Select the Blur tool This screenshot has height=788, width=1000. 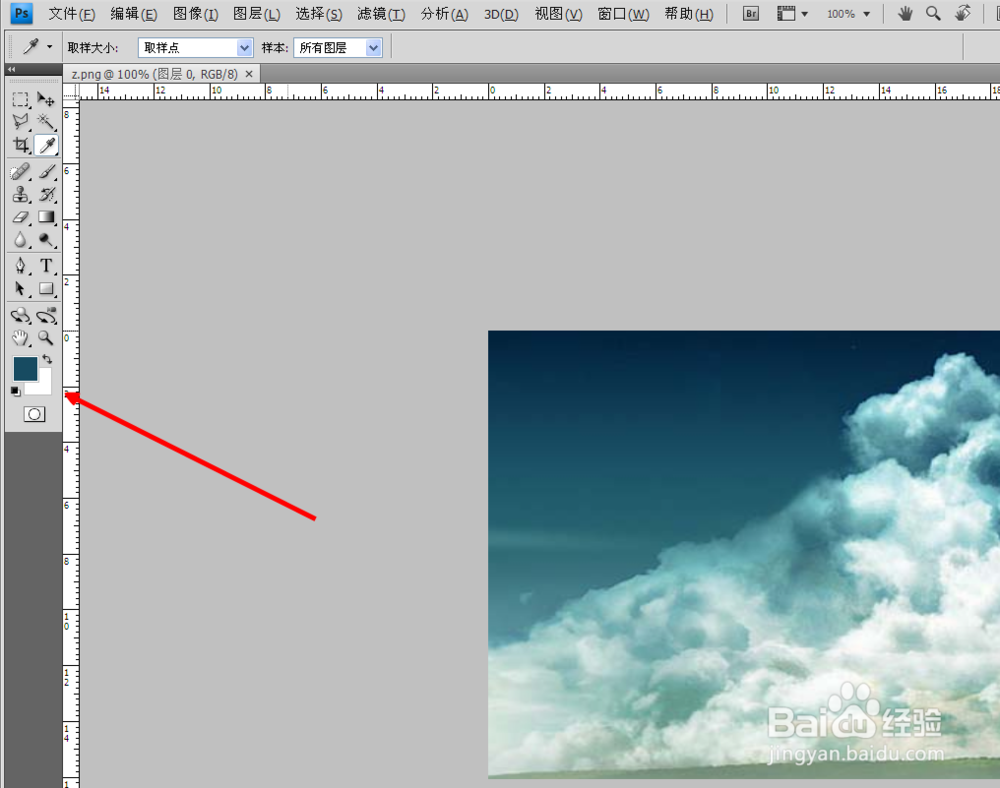tap(20, 240)
